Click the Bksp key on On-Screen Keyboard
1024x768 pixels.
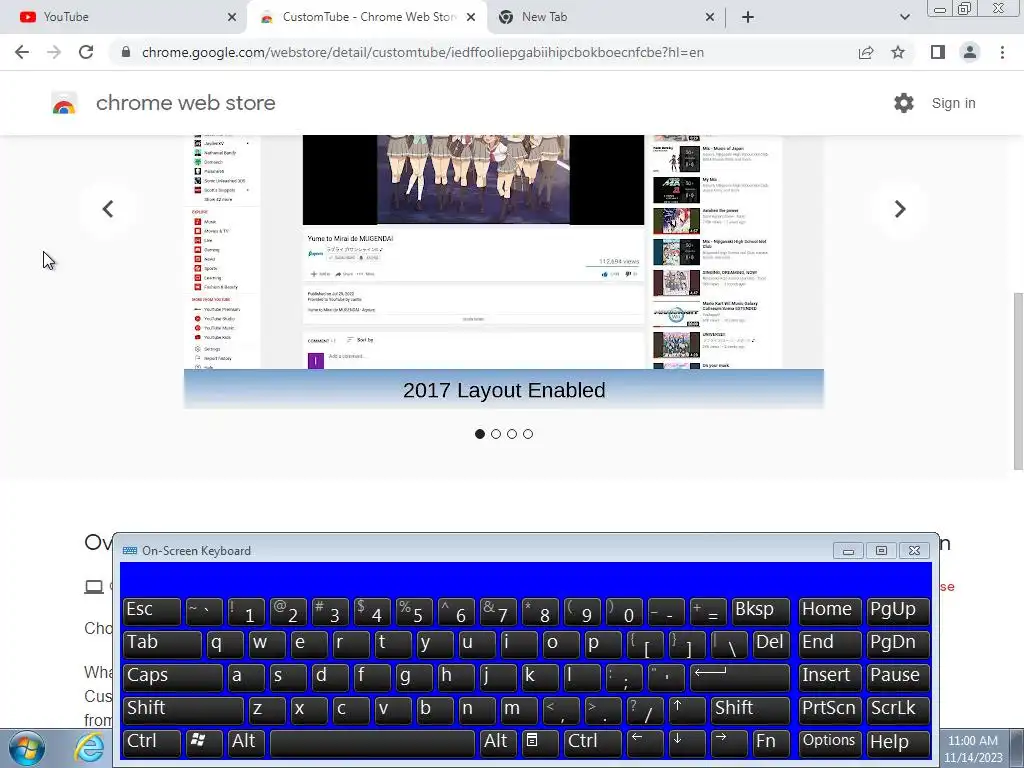tap(760, 611)
